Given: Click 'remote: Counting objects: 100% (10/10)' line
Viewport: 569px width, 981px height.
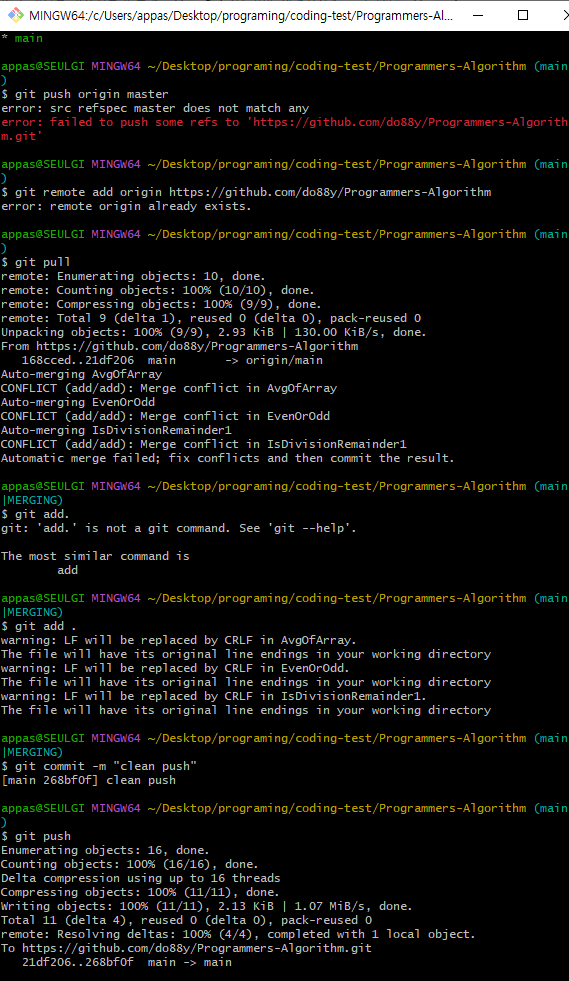Looking at the screenshot, I should point(158,290).
